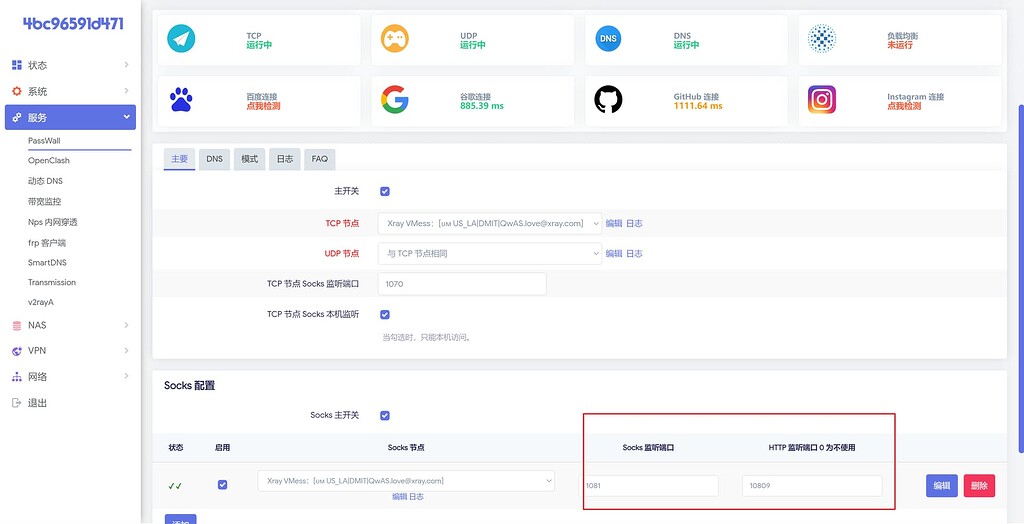
Task: Open the TCP 节点 dropdown
Action: click(490, 223)
